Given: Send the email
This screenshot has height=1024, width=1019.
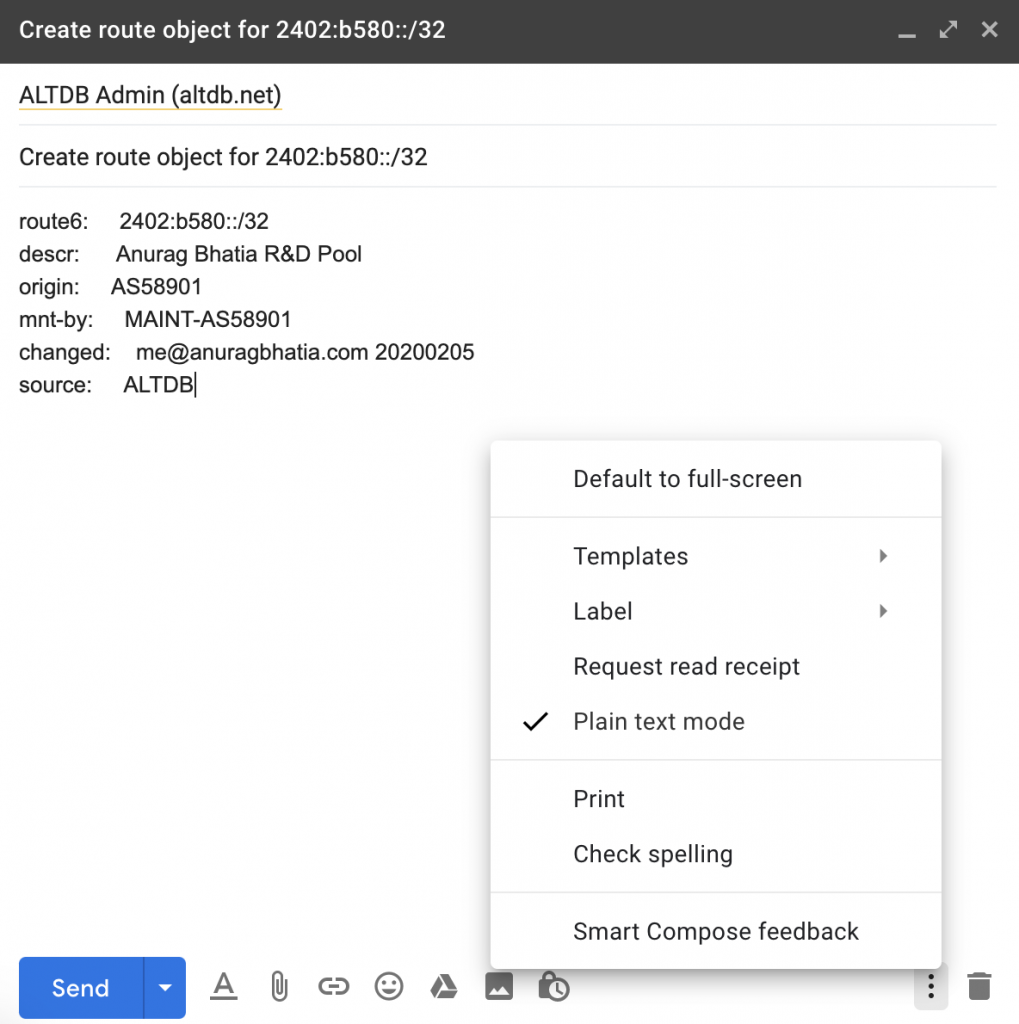Looking at the screenshot, I should point(81,987).
